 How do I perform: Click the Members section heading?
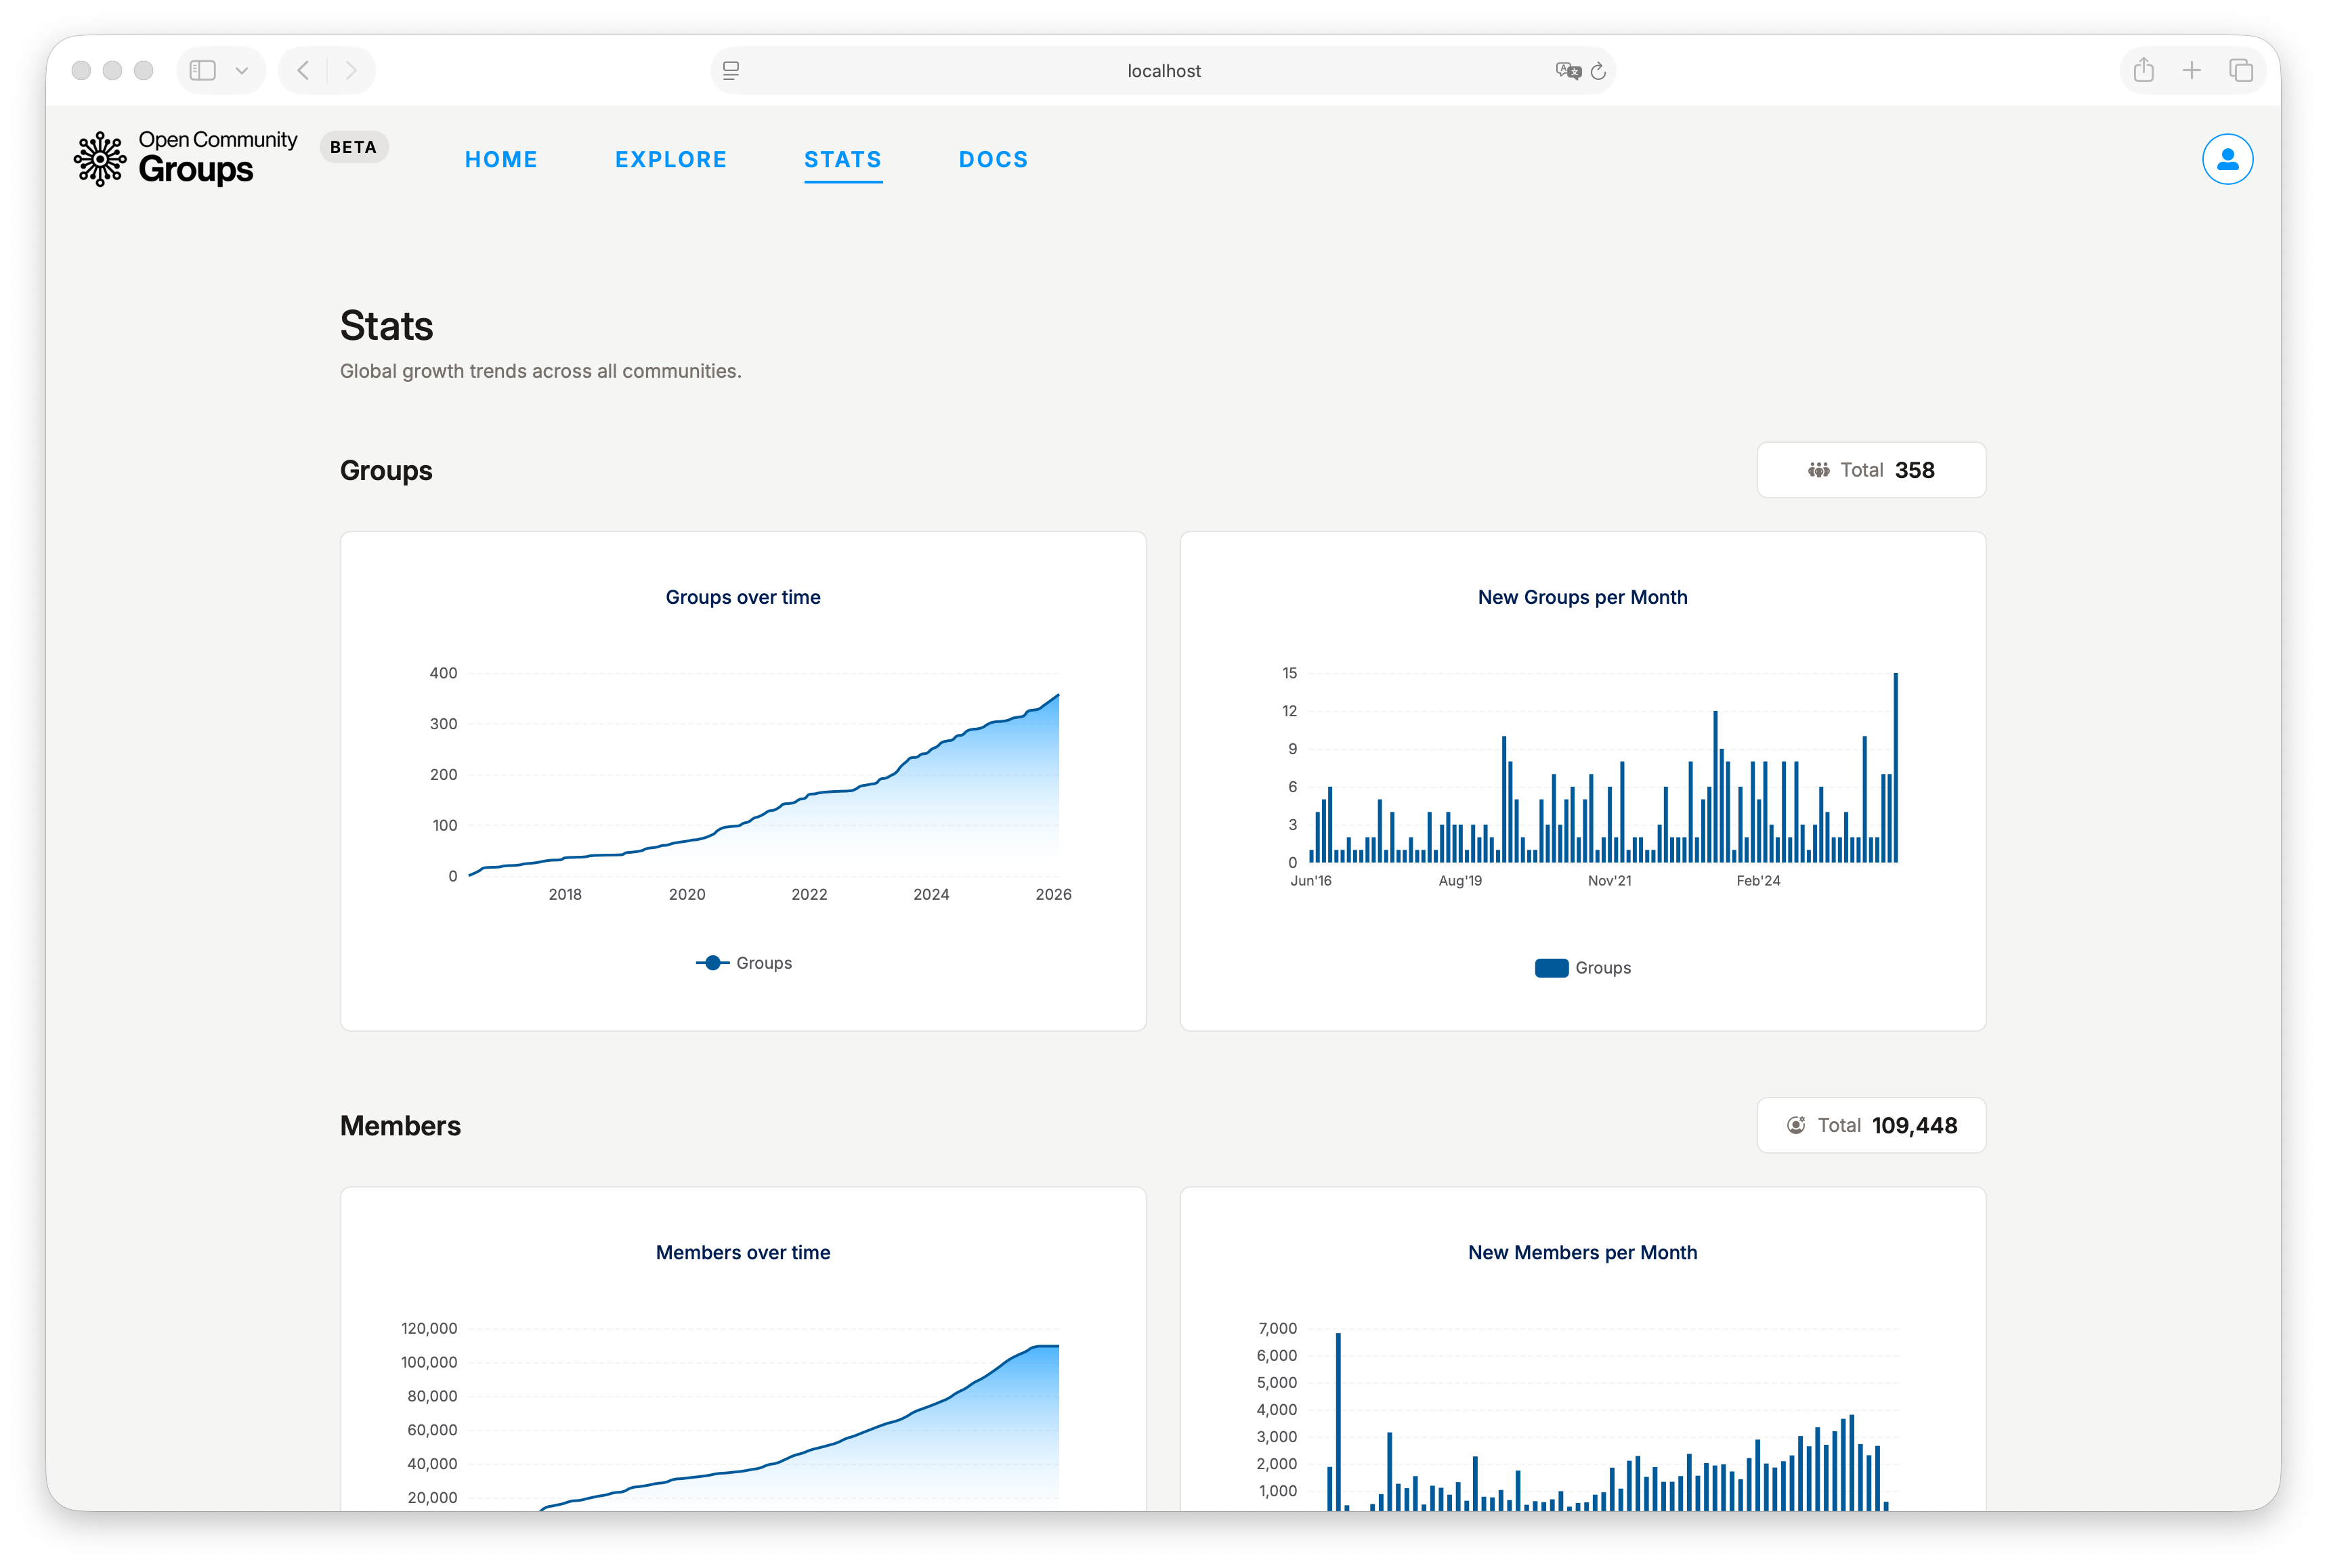(x=400, y=1125)
